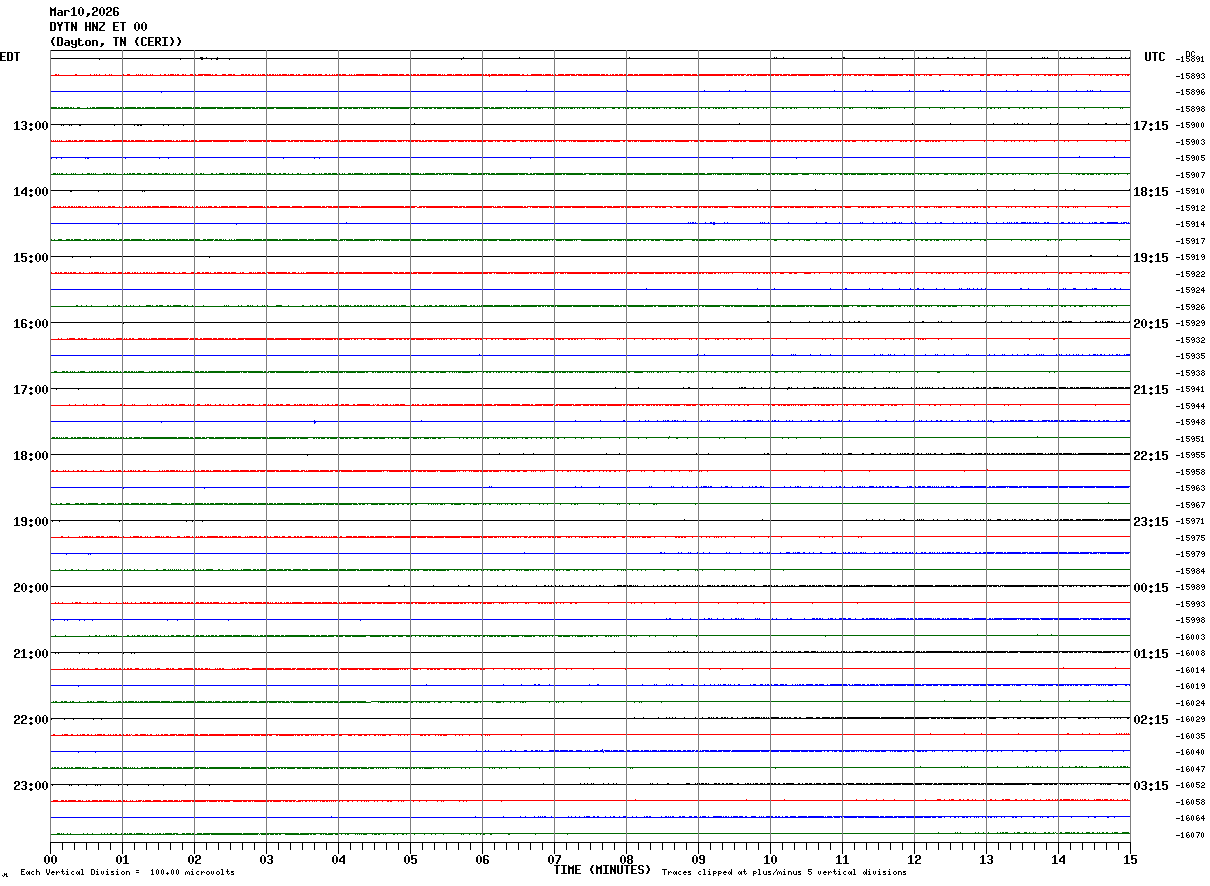Pick the 20:15 UTC row label
Image resolution: width=1210 pixels, height=886 pixels.
point(1151,324)
